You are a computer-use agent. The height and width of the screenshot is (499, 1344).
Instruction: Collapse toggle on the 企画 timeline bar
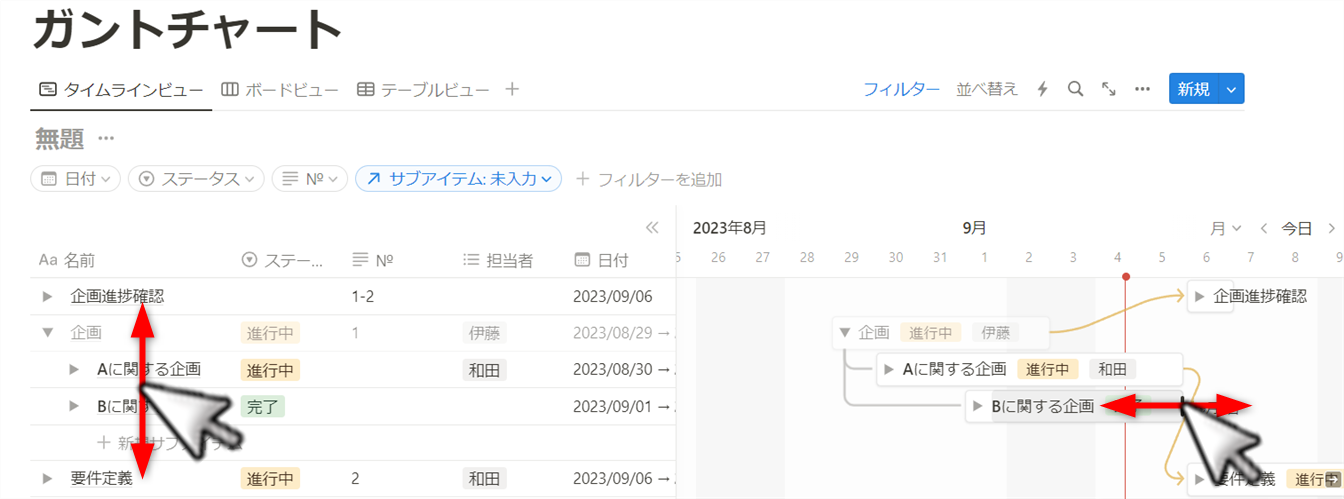[845, 333]
